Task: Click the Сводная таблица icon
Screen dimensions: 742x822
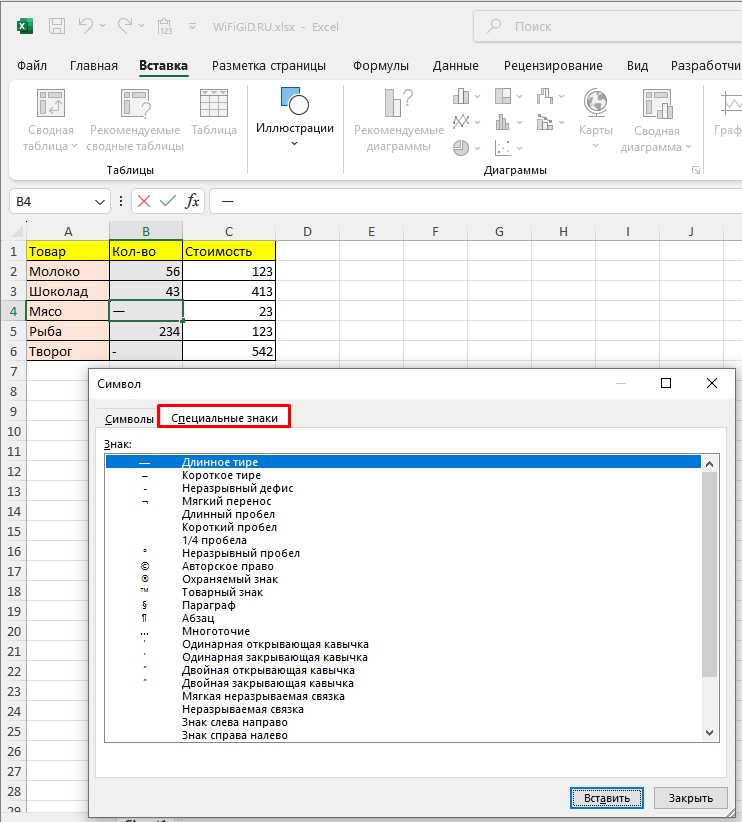Action: point(51,103)
